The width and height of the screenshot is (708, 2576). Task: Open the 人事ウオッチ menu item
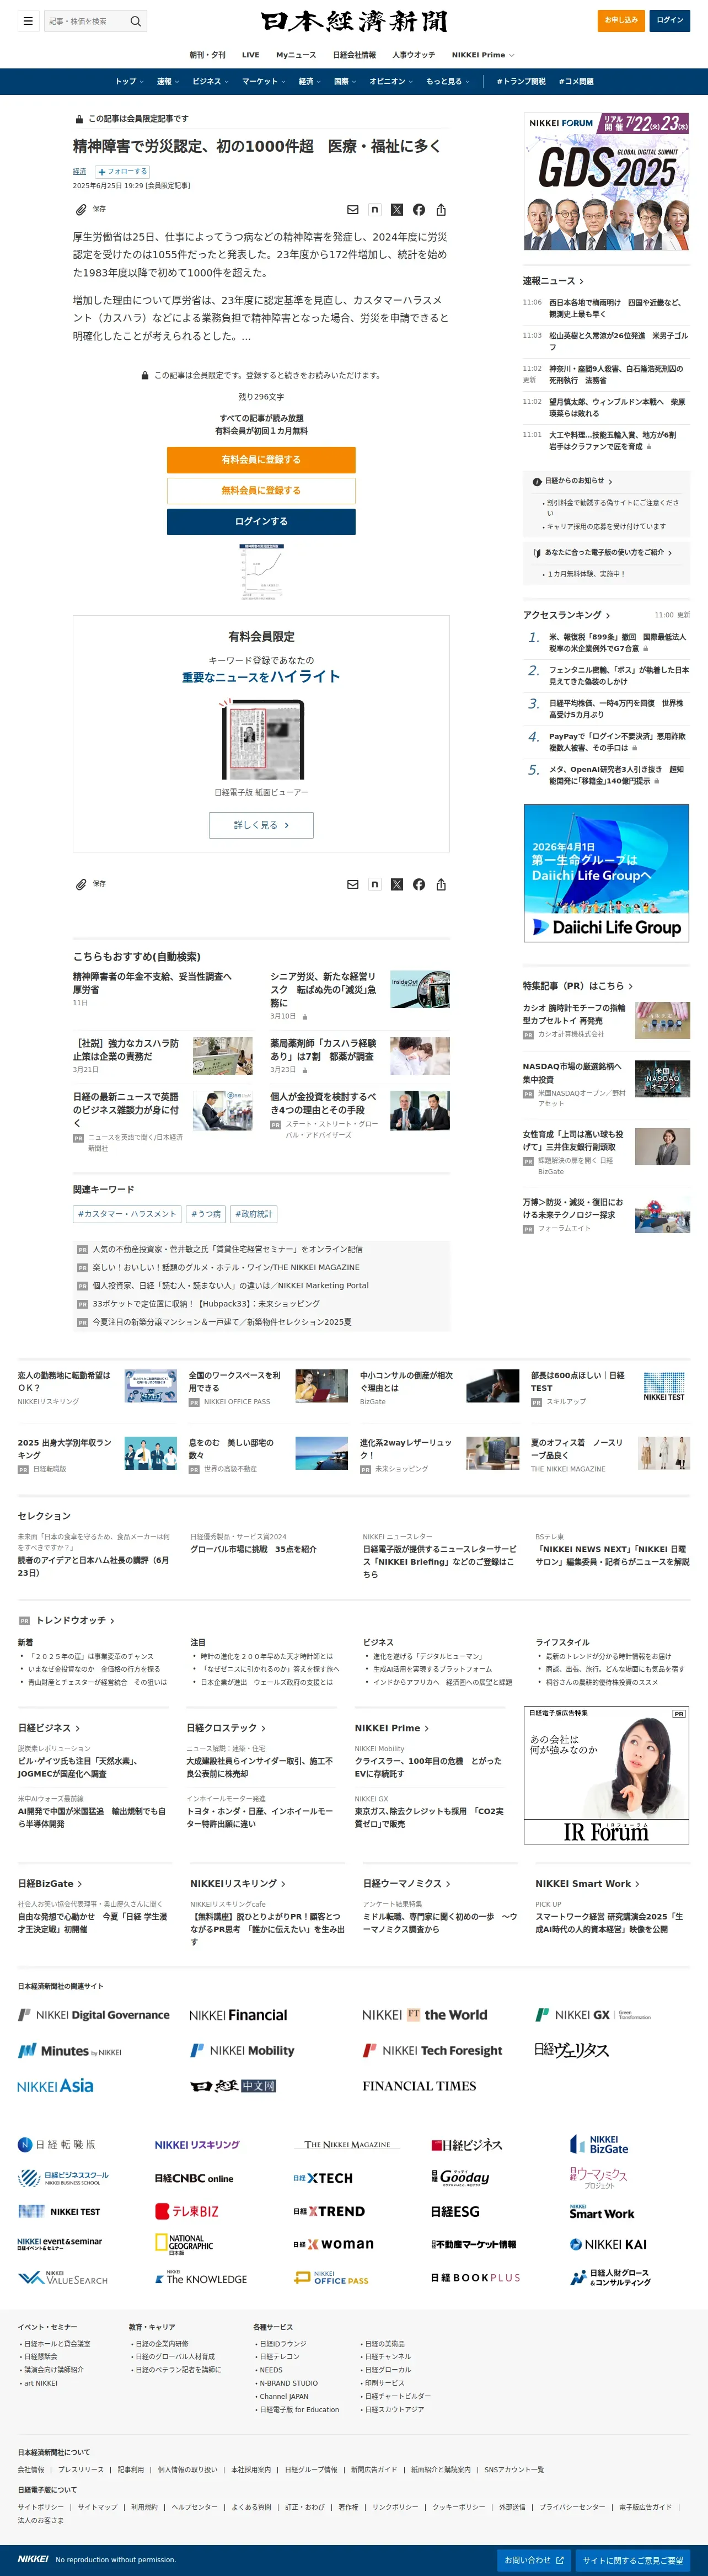(x=413, y=55)
